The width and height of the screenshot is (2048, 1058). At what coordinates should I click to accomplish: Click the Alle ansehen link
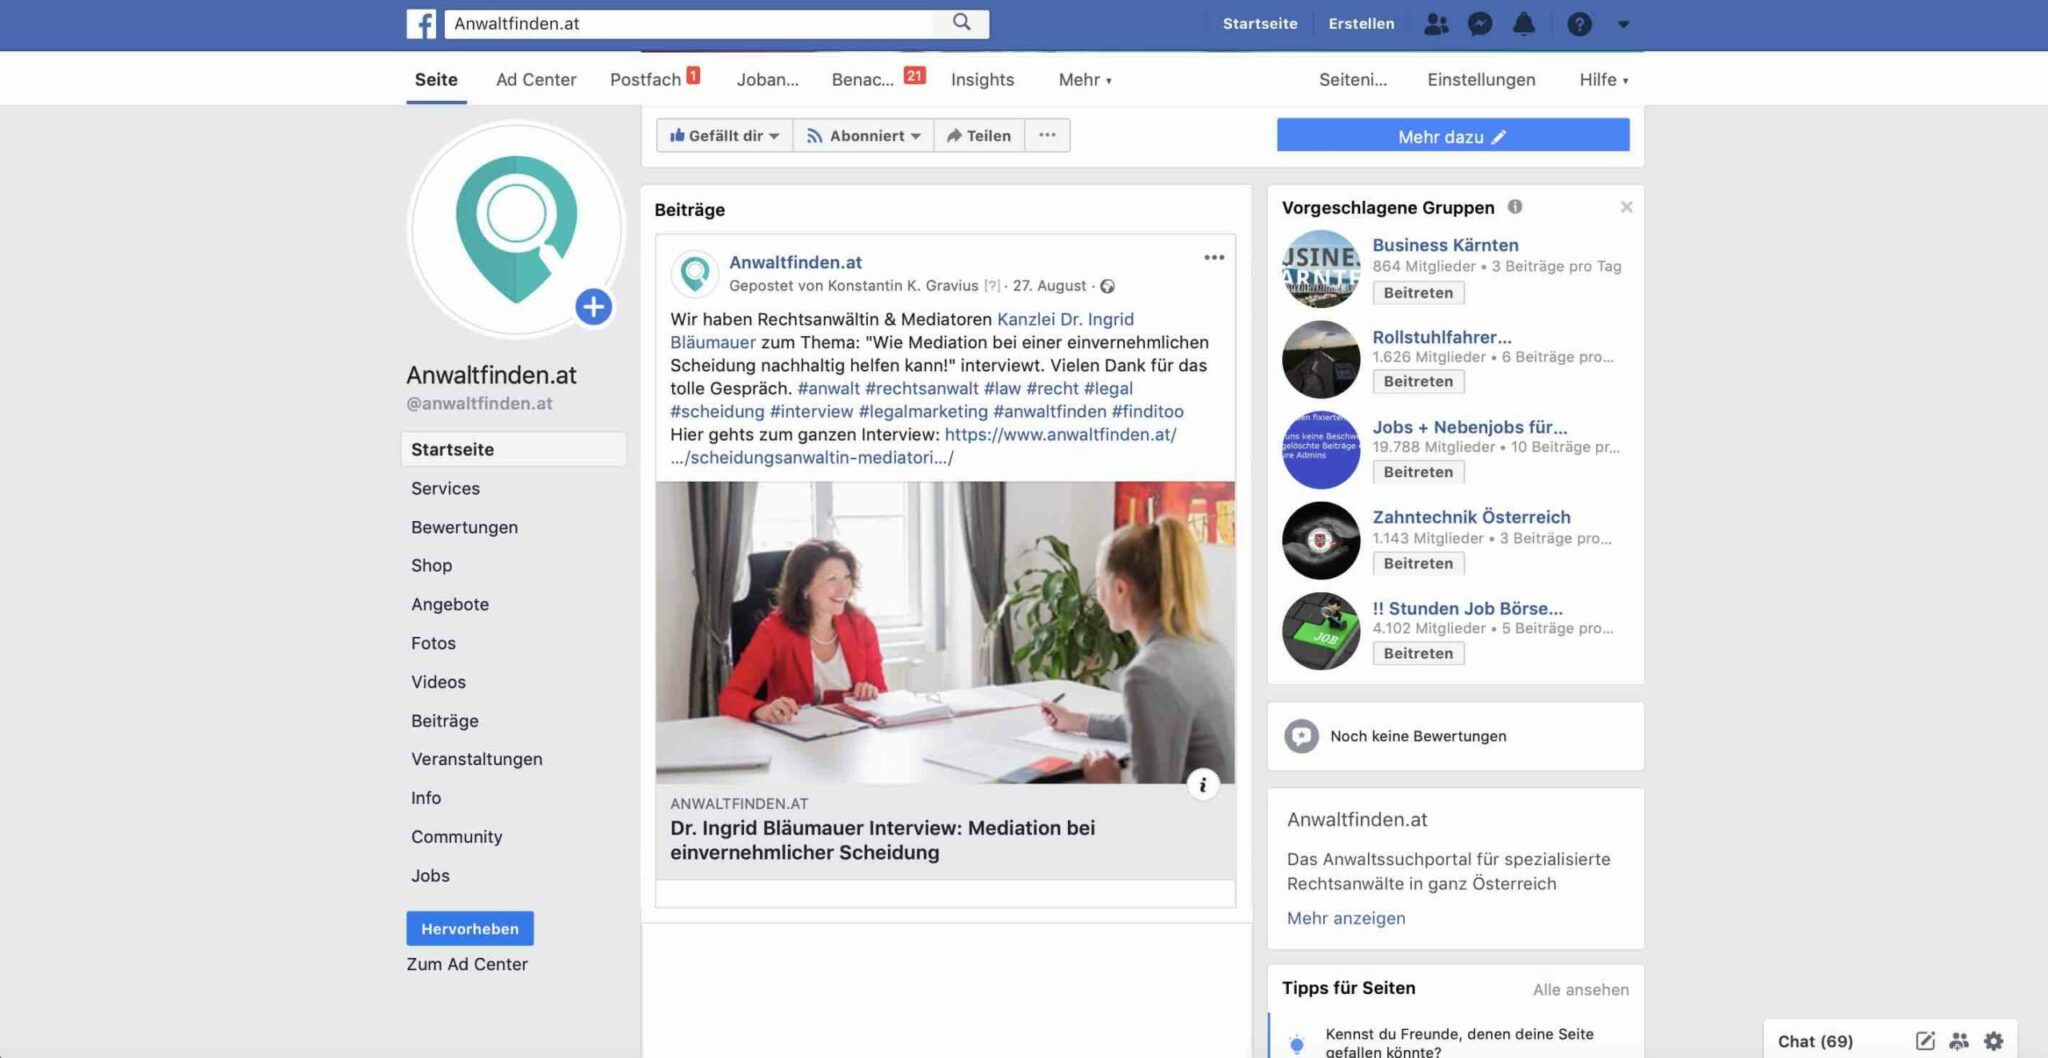(x=1580, y=989)
